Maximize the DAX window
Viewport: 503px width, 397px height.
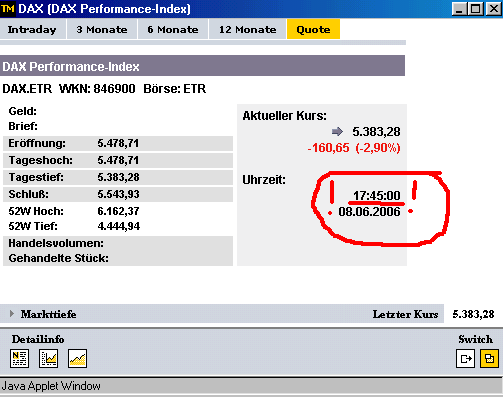pyautogui.click(x=476, y=9)
